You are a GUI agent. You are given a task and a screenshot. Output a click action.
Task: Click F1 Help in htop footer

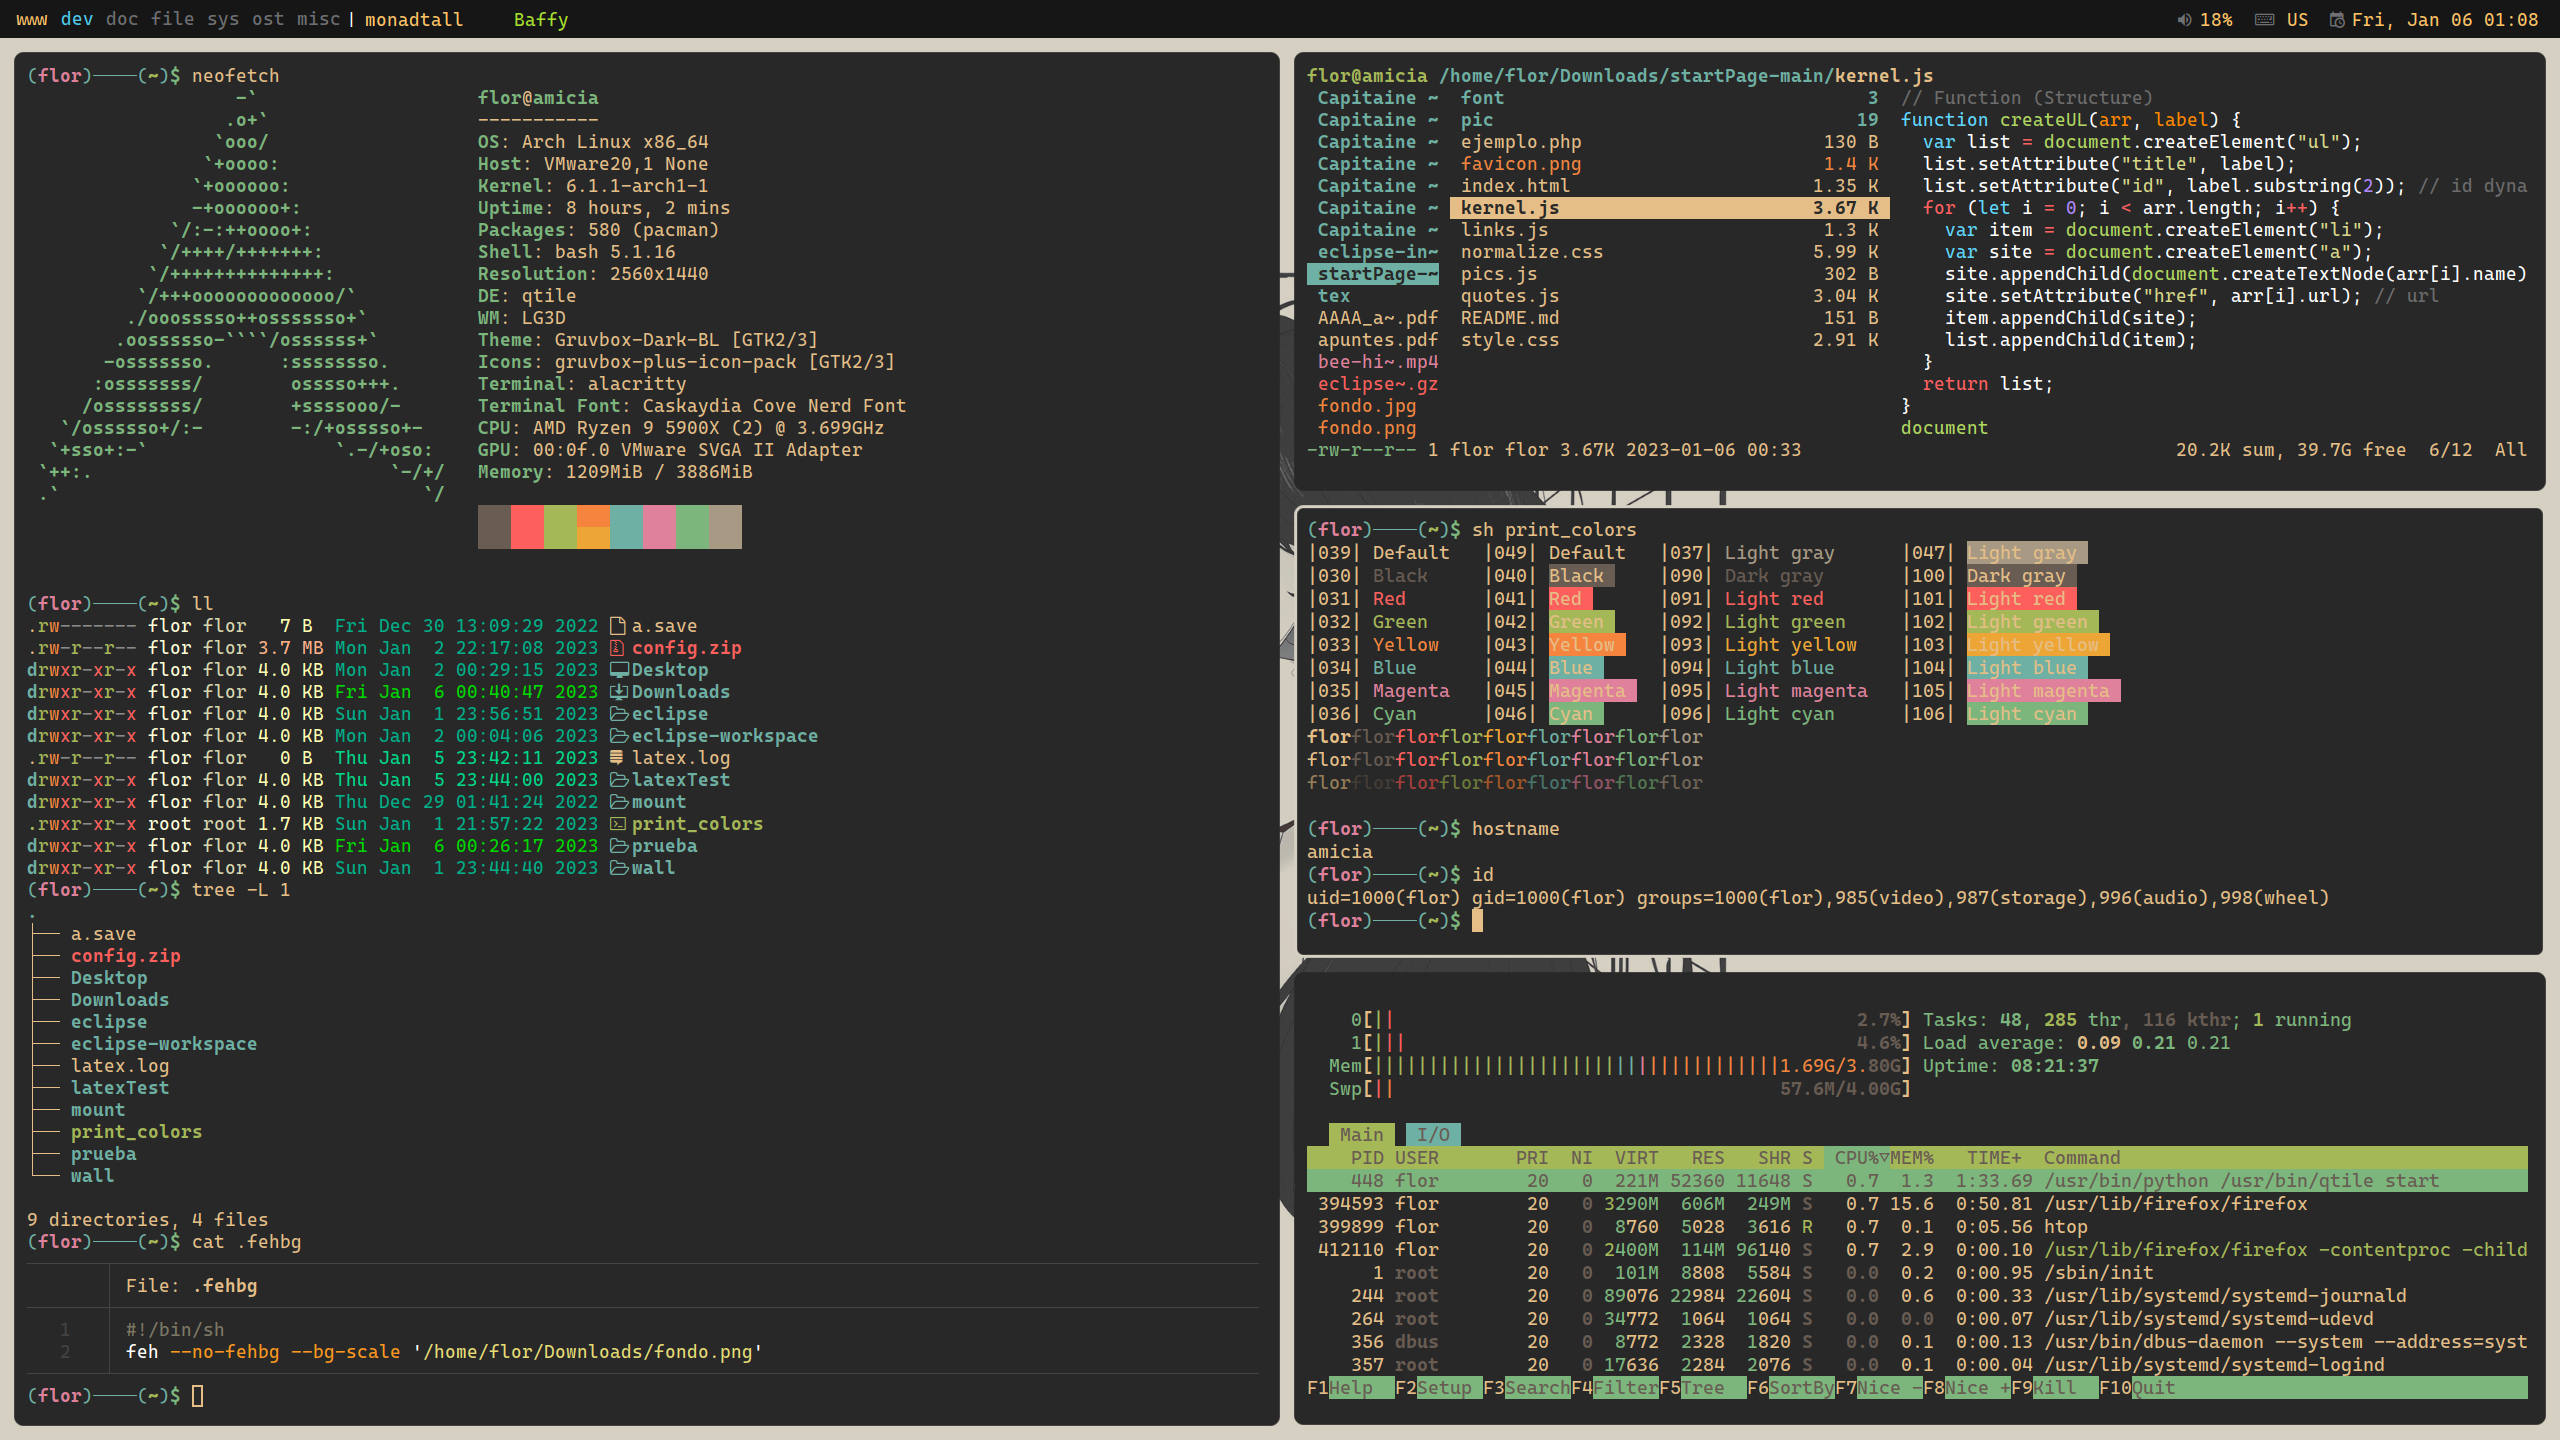click(x=1350, y=1388)
